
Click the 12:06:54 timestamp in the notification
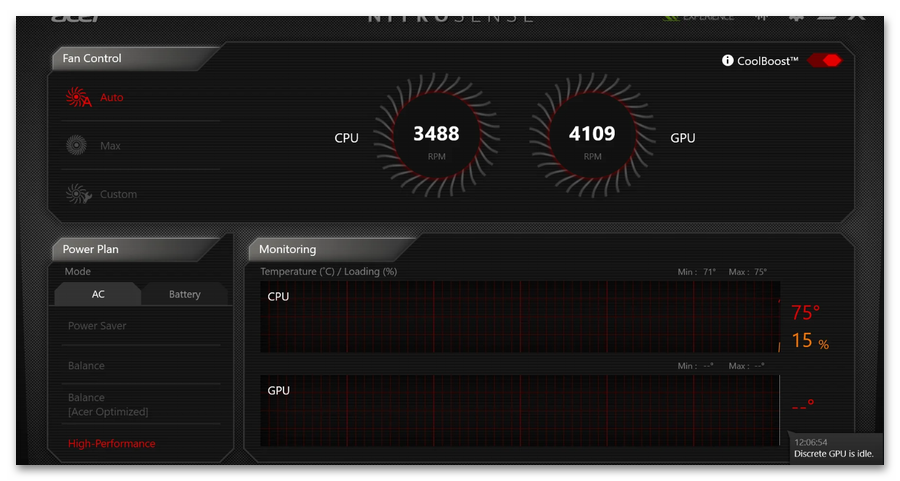[810, 442]
